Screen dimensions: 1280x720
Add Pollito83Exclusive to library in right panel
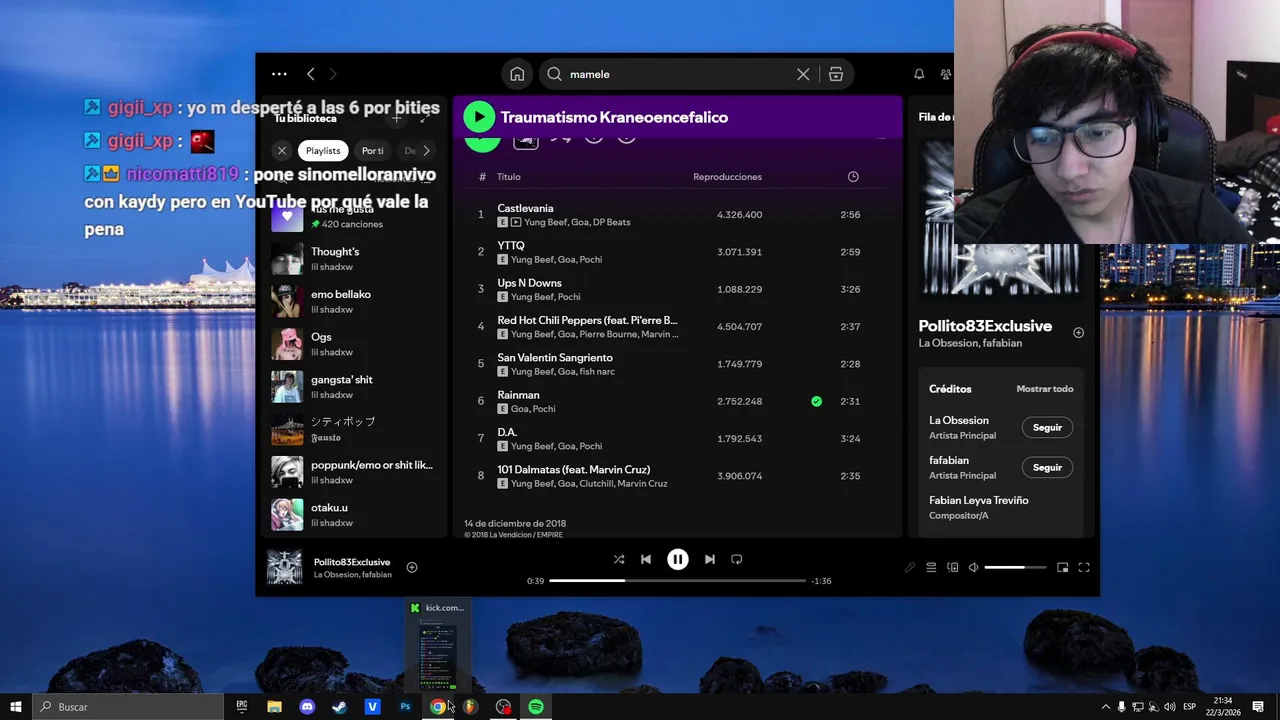click(x=1078, y=333)
